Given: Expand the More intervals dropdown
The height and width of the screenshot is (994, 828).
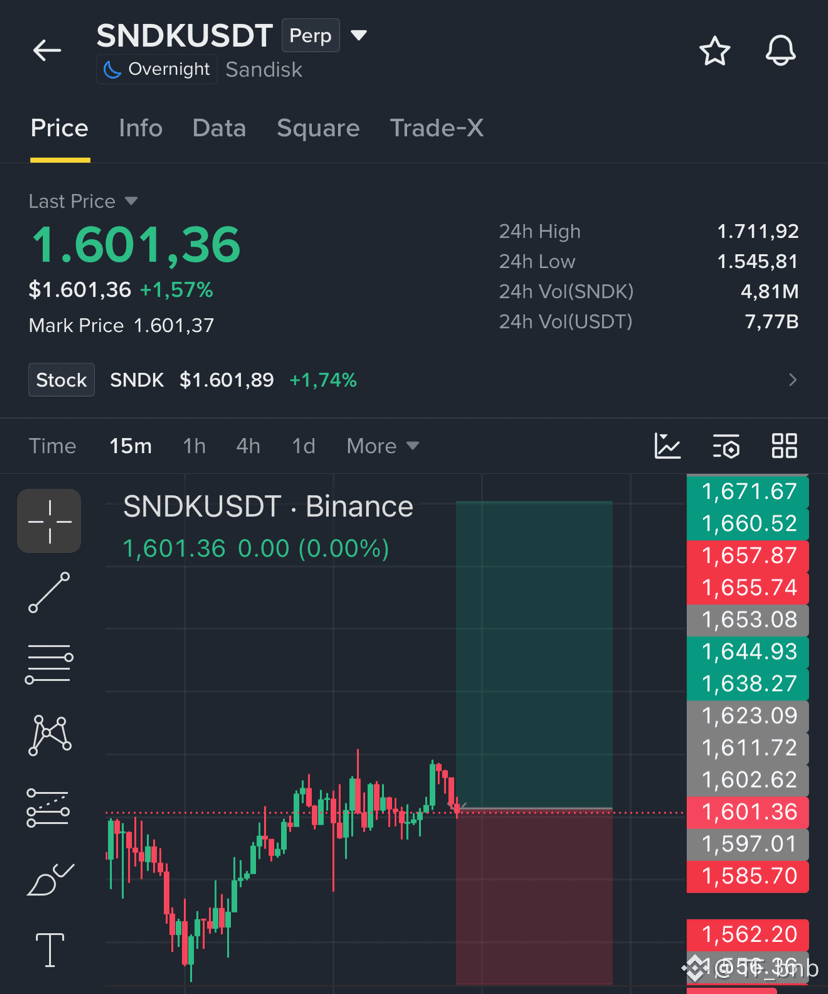Looking at the screenshot, I should click(x=383, y=446).
